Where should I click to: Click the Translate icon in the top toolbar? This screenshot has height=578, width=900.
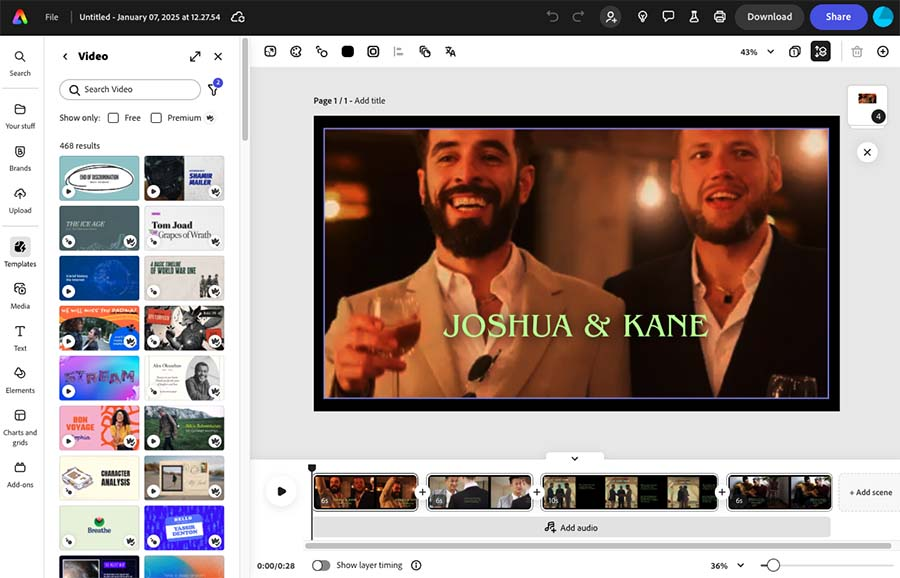click(x=450, y=50)
